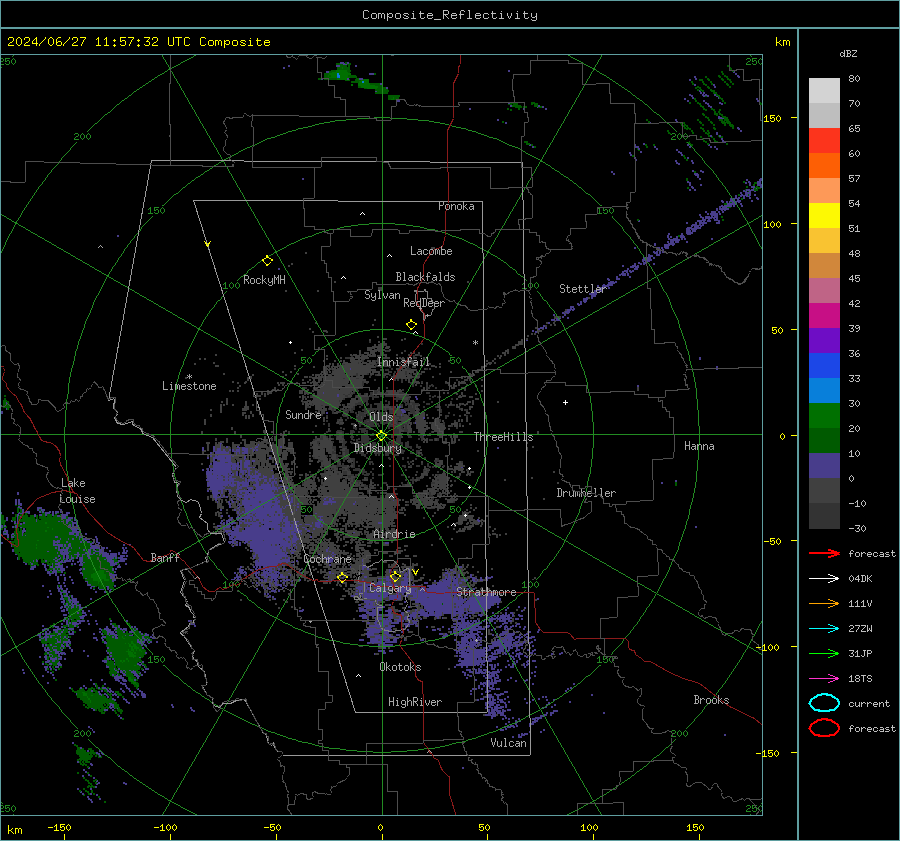Click the red forecast arrow in legend
Image resolution: width=900 pixels, height=841 pixels.
click(824, 553)
